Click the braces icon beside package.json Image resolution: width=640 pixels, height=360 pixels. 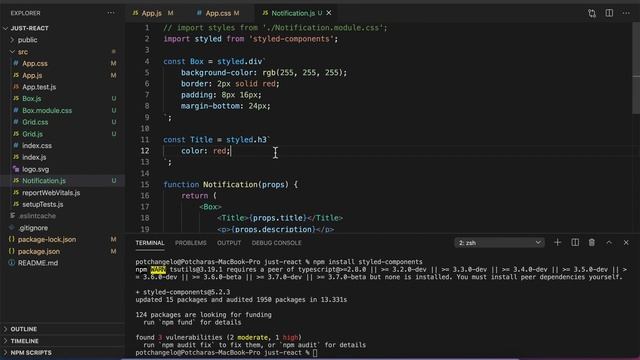(x=11, y=251)
